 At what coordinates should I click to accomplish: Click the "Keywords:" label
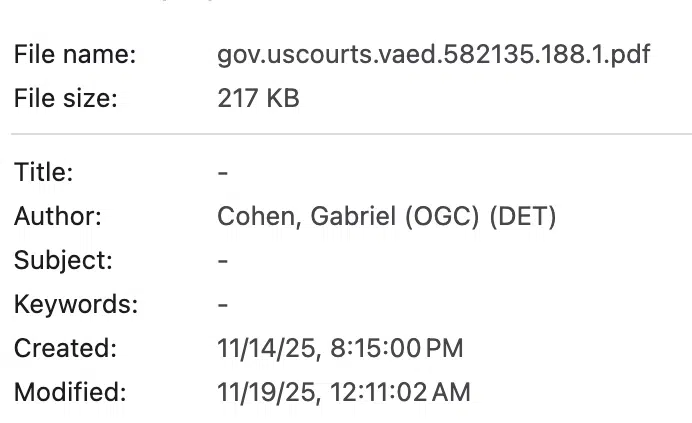coord(76,304)
